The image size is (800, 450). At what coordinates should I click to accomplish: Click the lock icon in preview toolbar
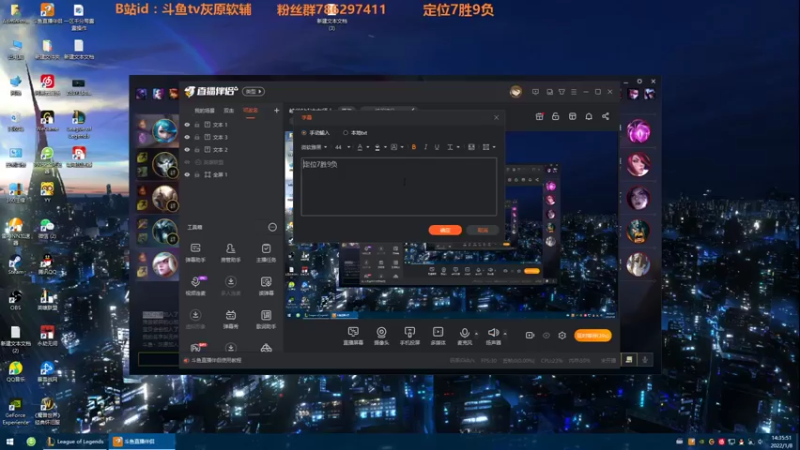(556, 116)
